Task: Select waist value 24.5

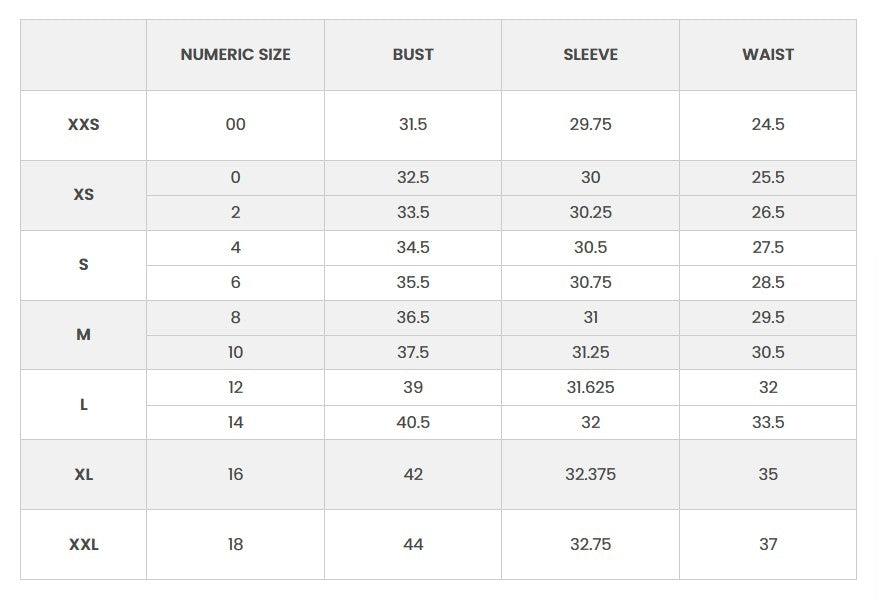Action: pos(768,124)
